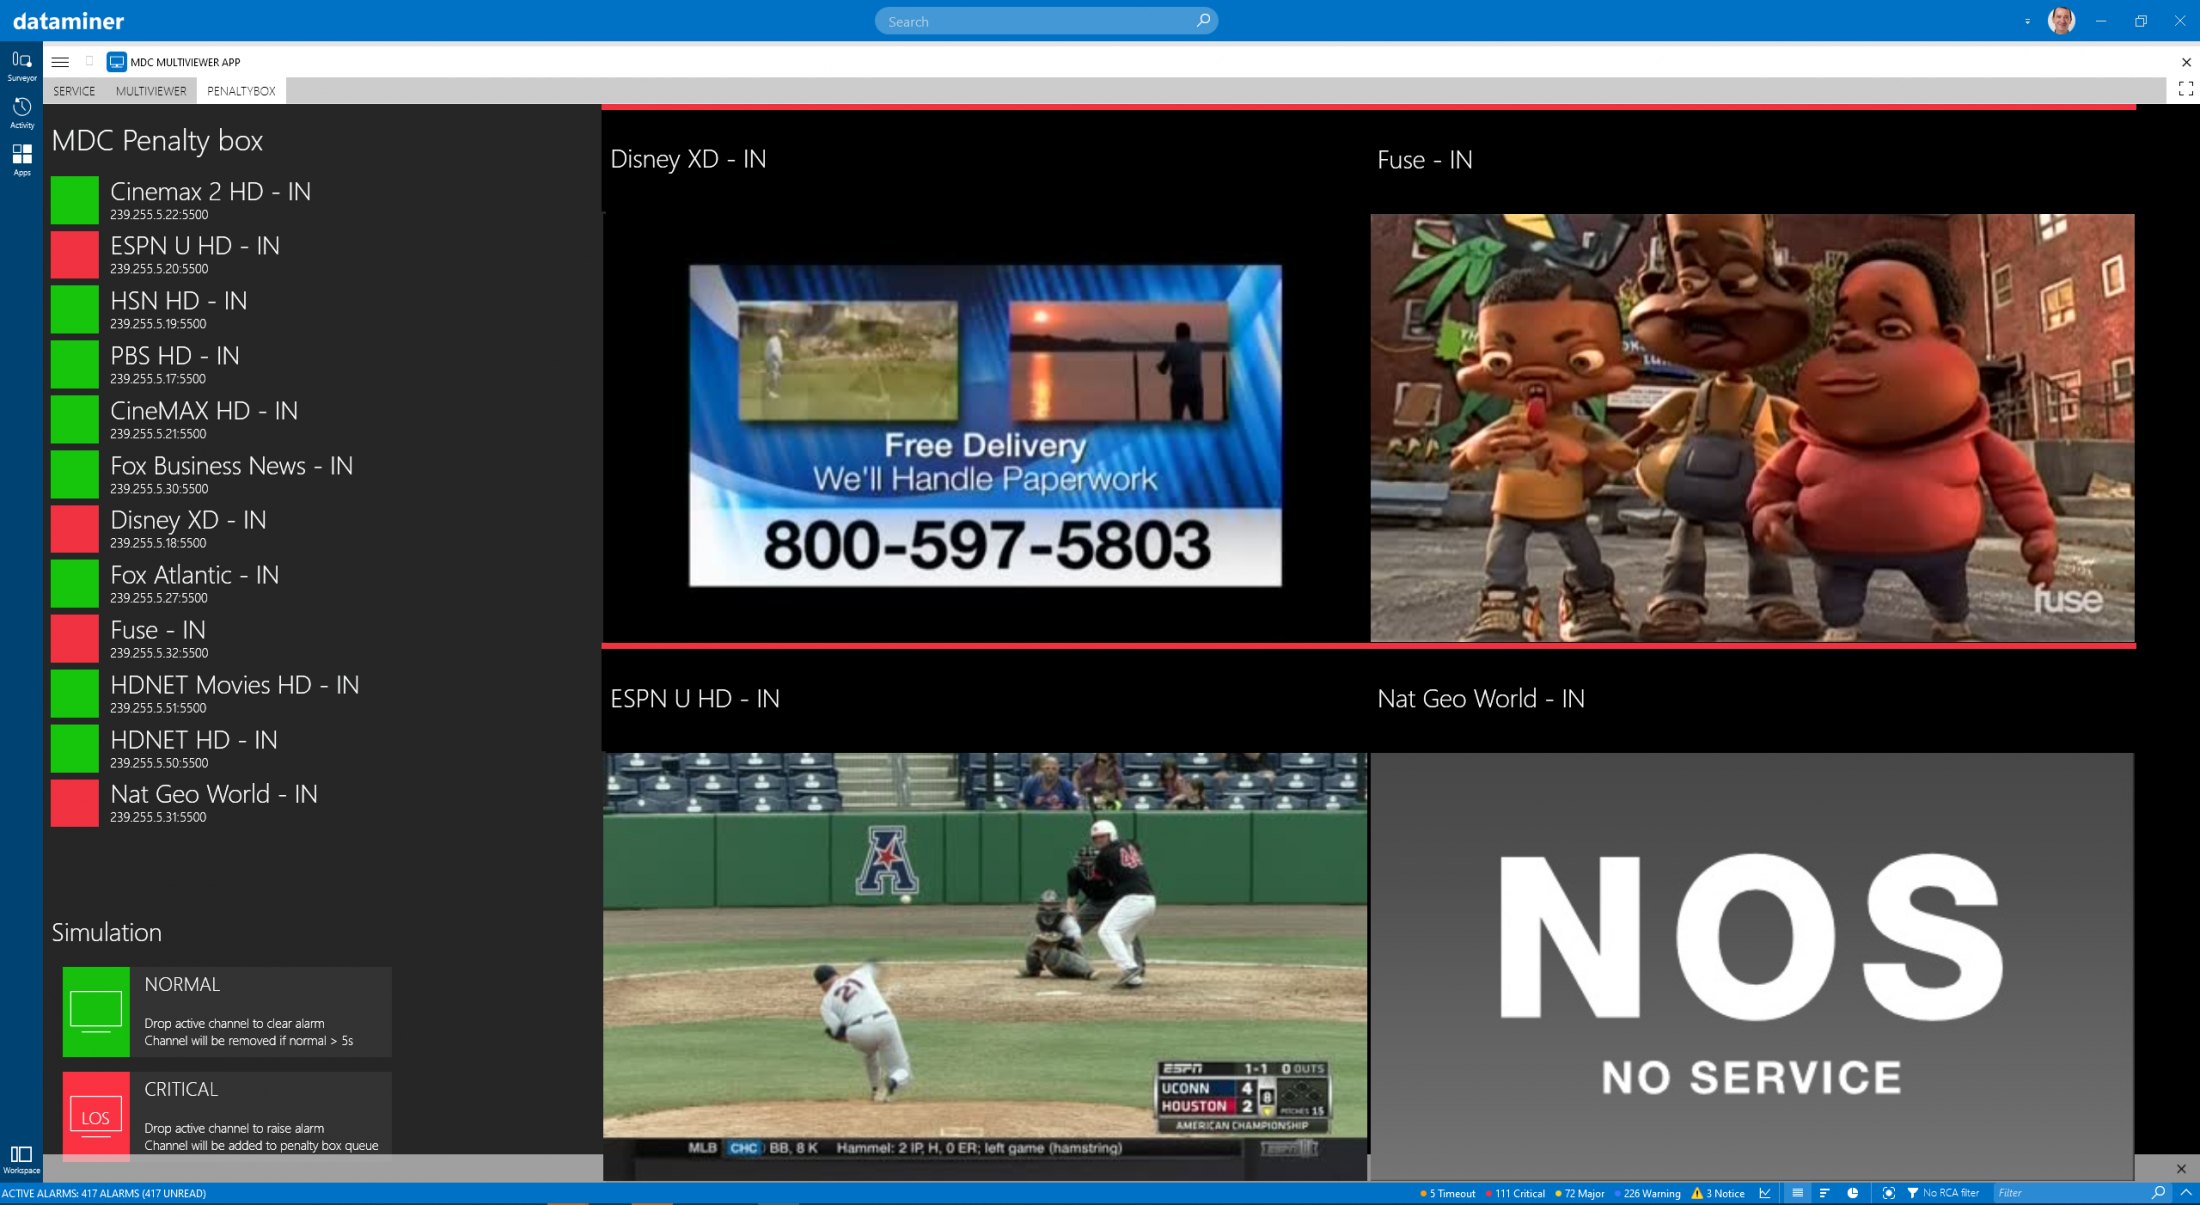Enter full screen with the expand icon

click(x=2186, y=89)
